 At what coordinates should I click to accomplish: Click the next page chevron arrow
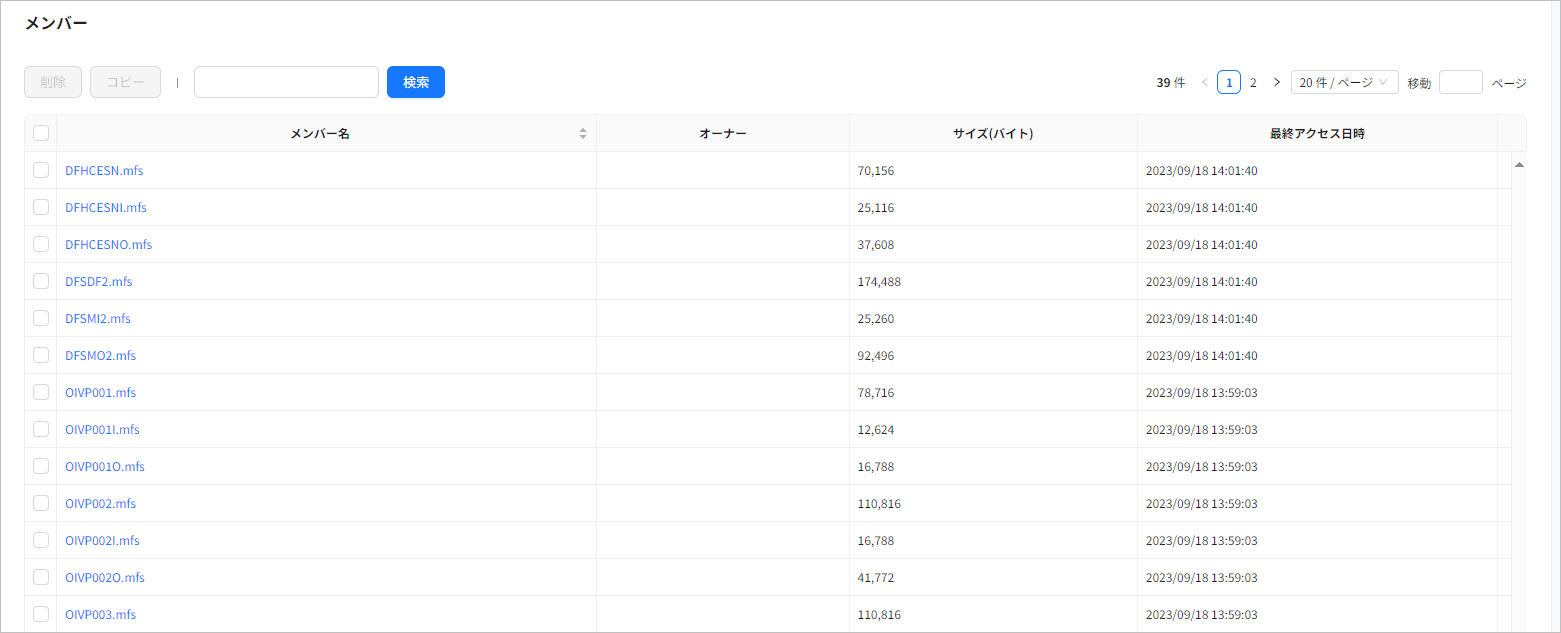[1277, 82]
